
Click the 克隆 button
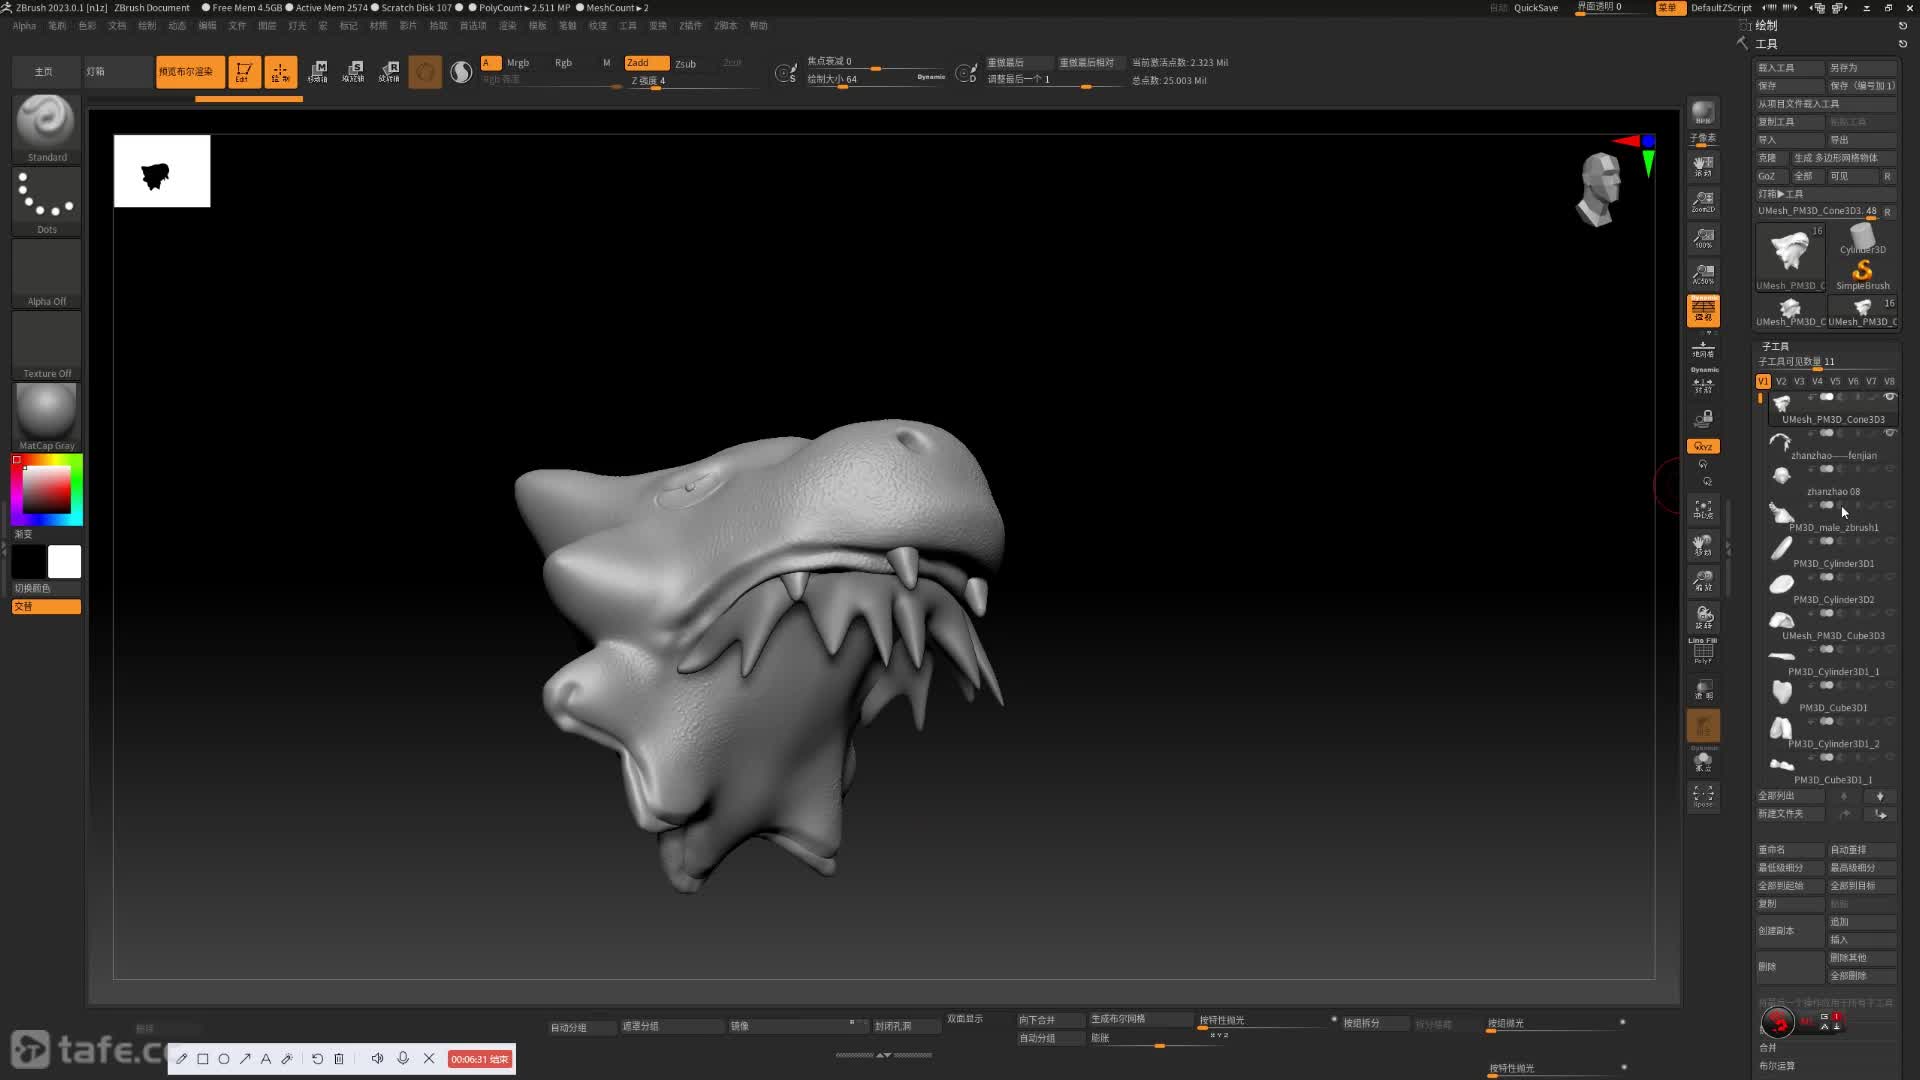coord(1772,158)
